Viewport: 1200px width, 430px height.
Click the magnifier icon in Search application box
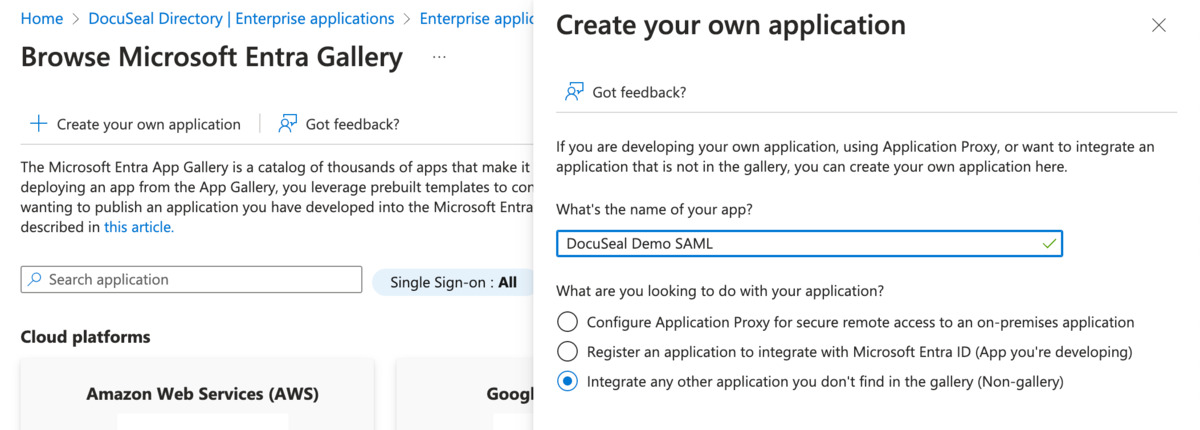click(x=36, y=280)
